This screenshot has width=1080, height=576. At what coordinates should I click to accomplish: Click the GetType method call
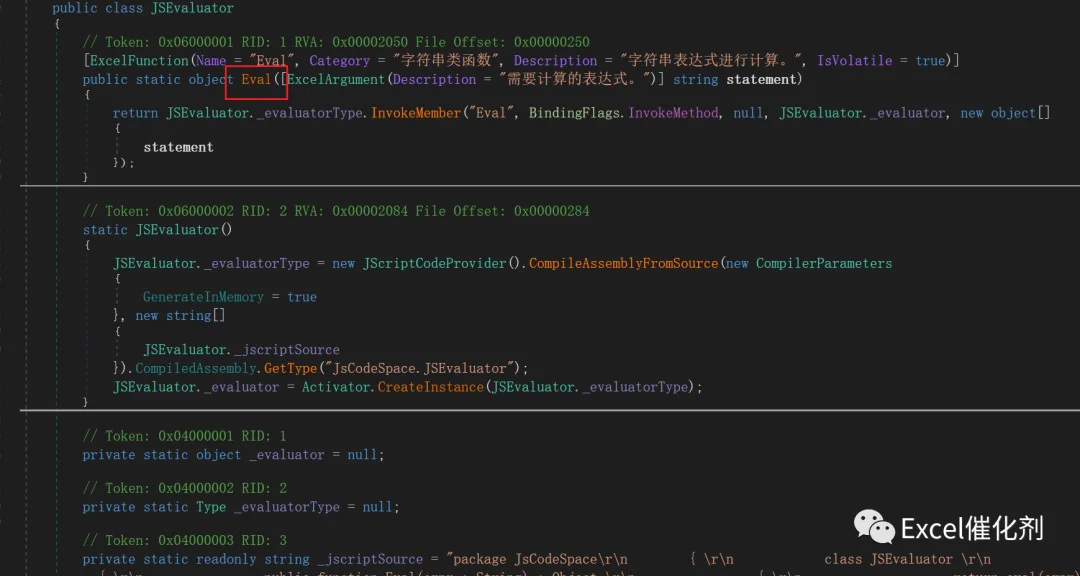click(290, 368)
